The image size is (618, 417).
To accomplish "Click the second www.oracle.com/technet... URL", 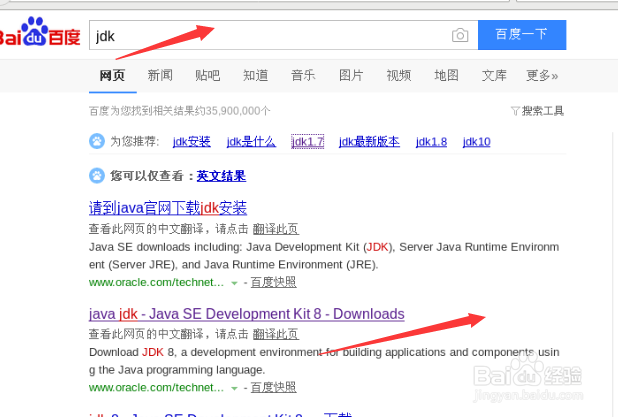I will [x=156, y=387].
